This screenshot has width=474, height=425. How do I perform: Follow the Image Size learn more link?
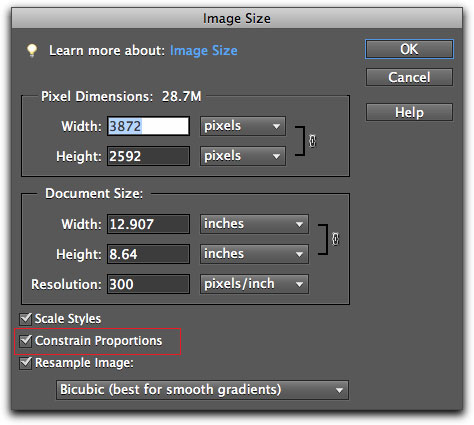tap(204, 51)
